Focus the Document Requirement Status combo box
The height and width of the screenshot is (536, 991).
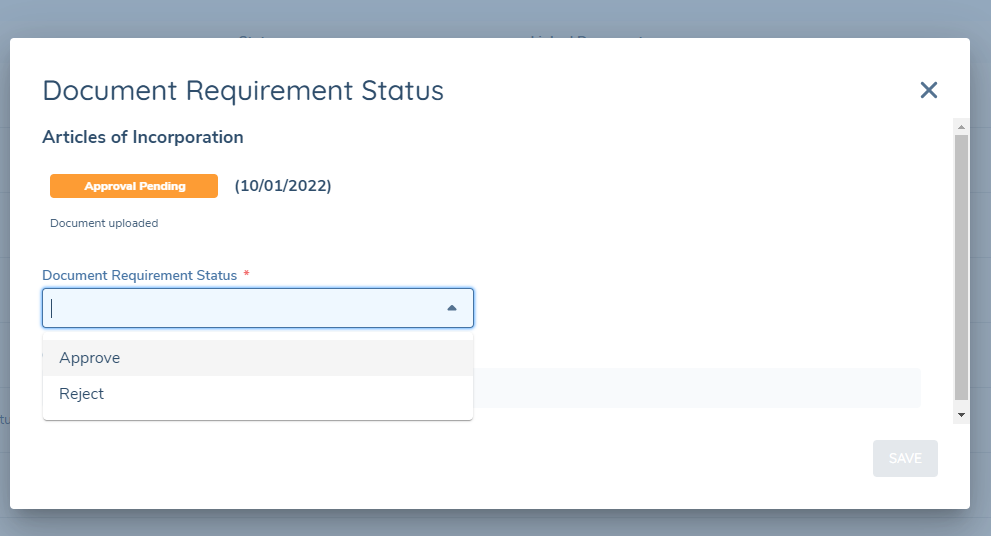[240, 308]
